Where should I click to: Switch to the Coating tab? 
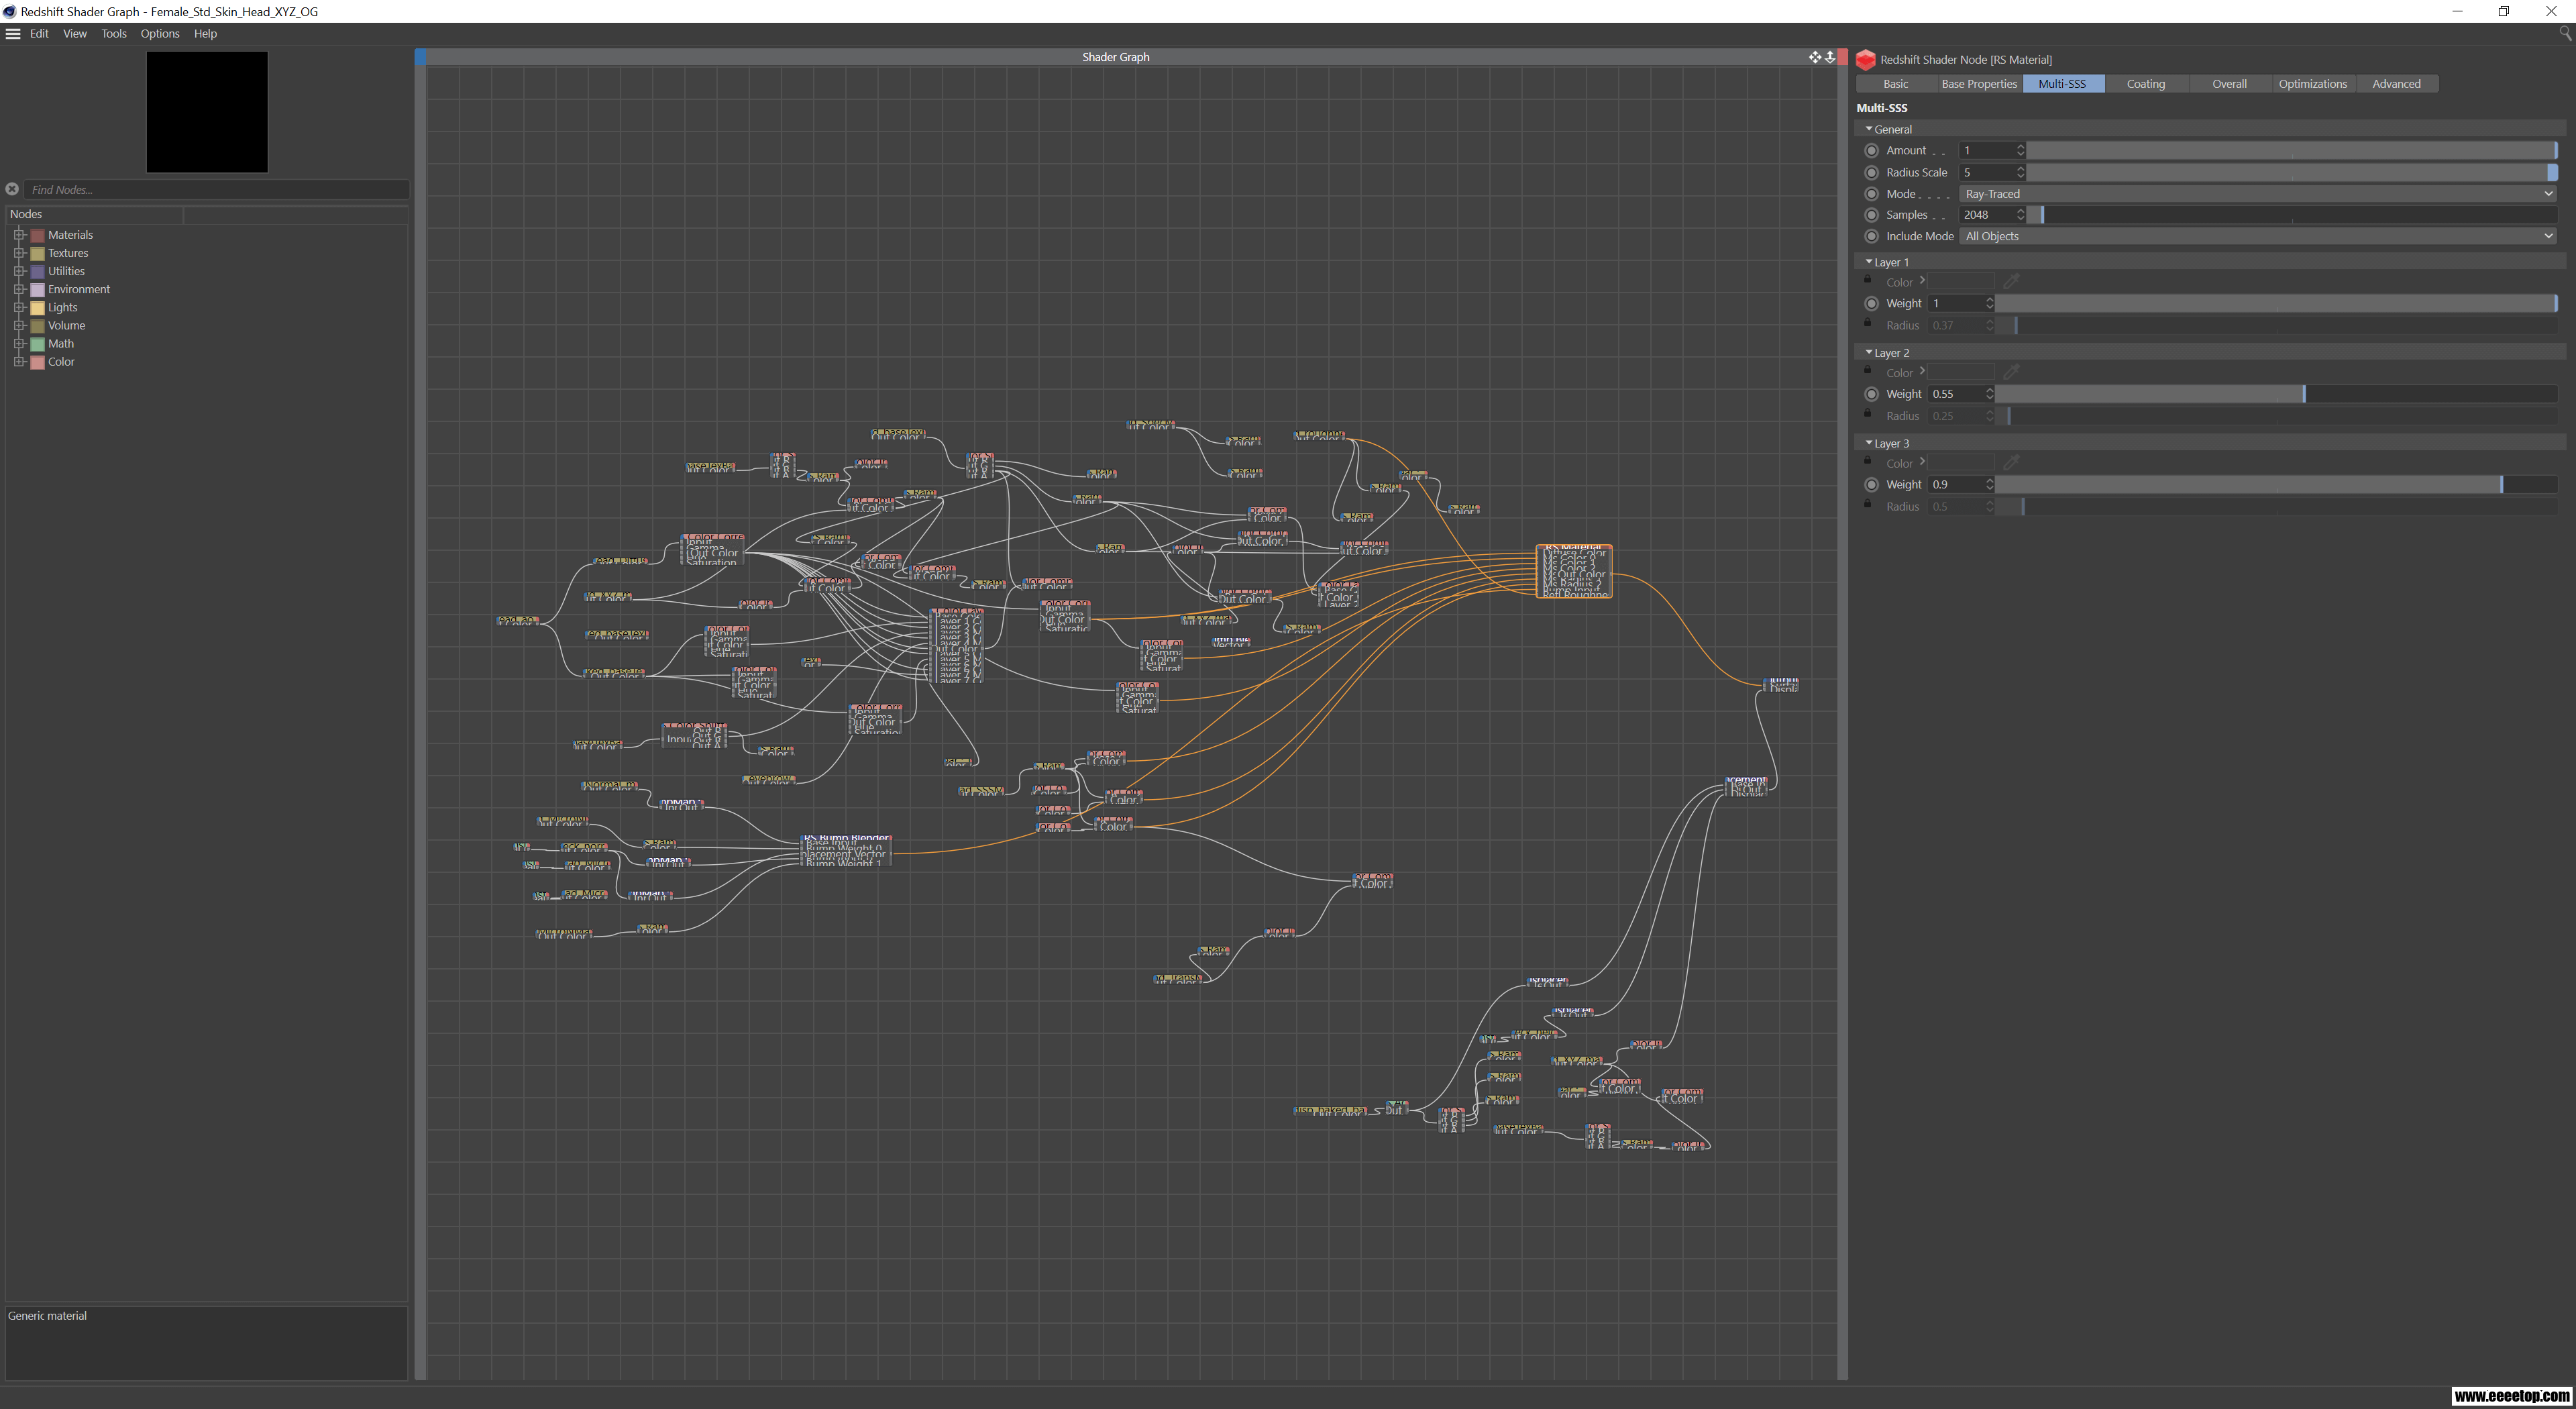click(2146, 84)
